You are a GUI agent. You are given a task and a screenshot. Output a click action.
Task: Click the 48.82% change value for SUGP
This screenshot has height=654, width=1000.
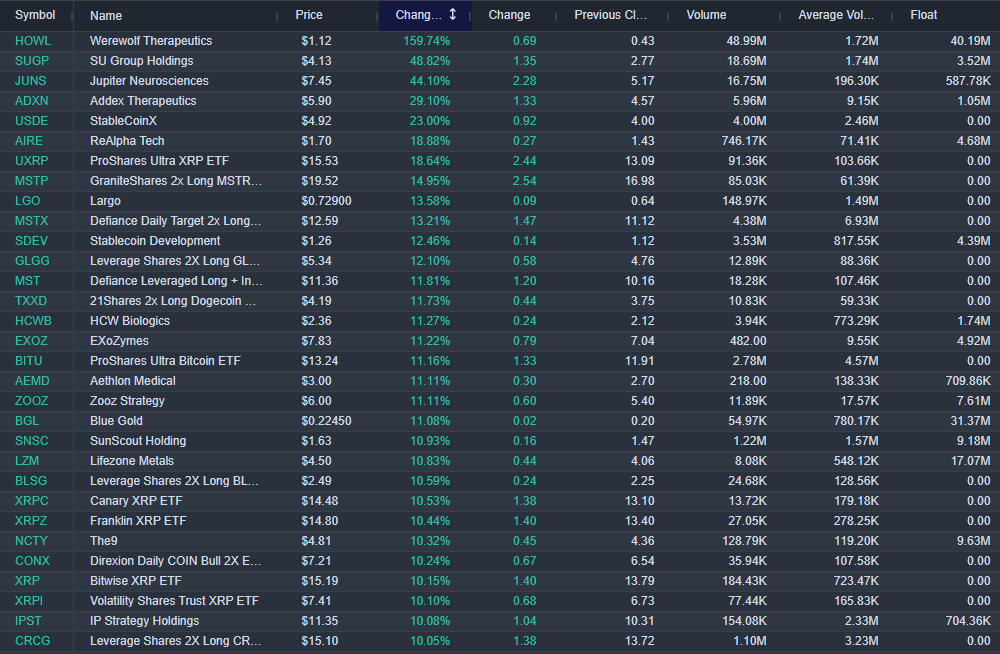(430, 61)
